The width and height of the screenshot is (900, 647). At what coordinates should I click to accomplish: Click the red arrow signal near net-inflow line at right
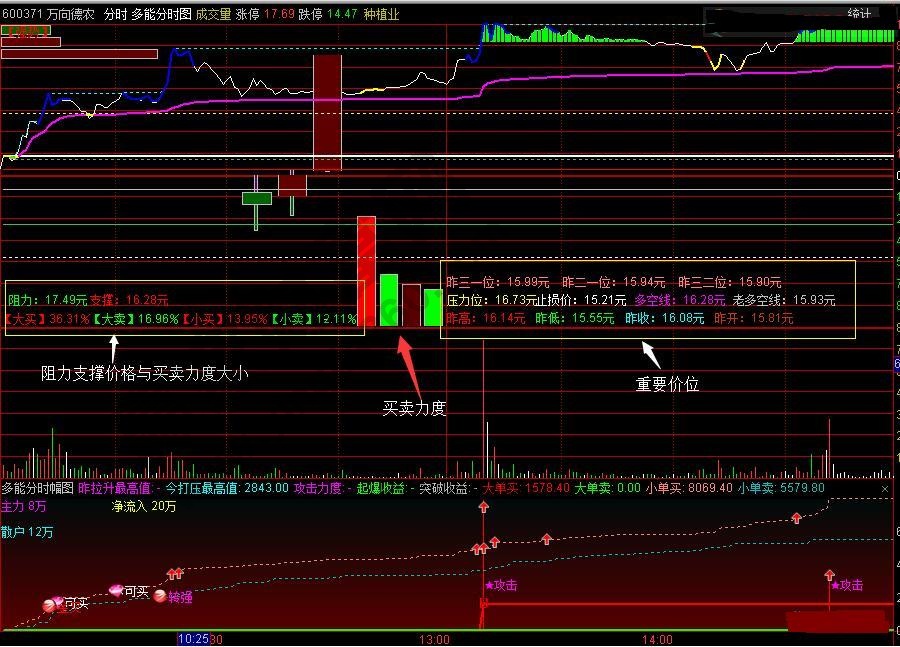(796, 518)
